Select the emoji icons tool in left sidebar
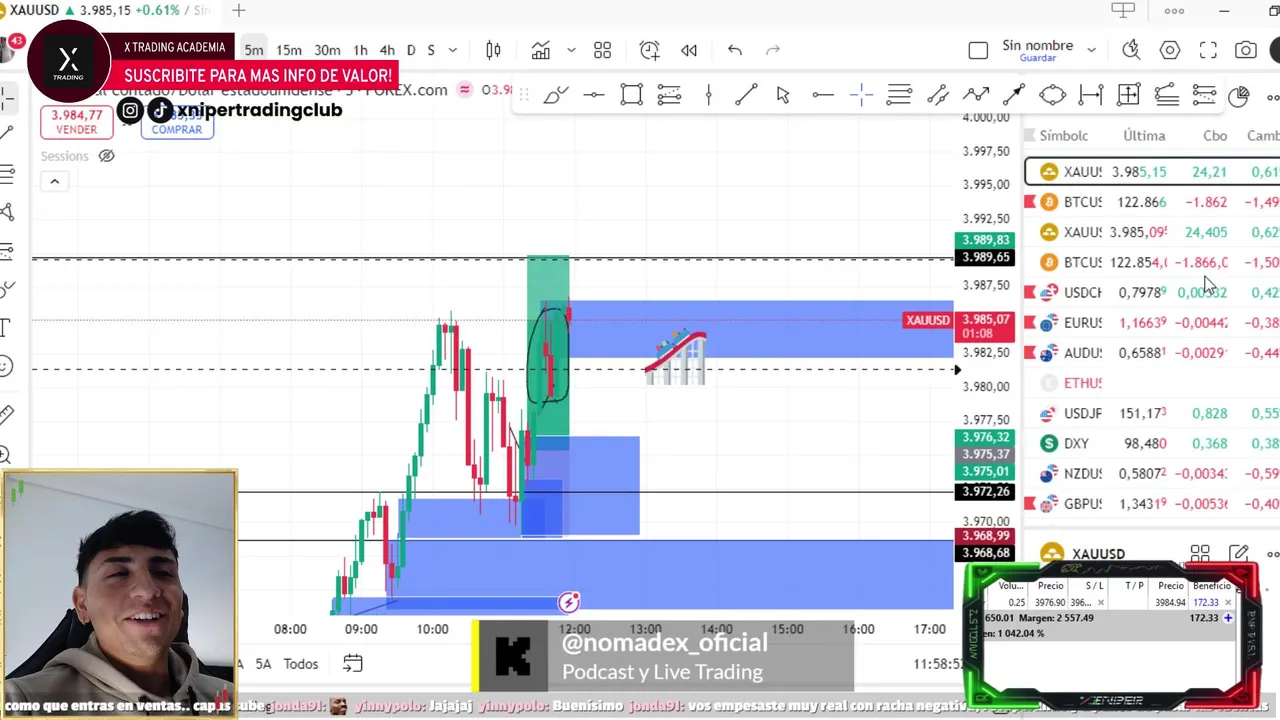The width and height of the screenshot is (1280, 720). (x=6, y=367)
